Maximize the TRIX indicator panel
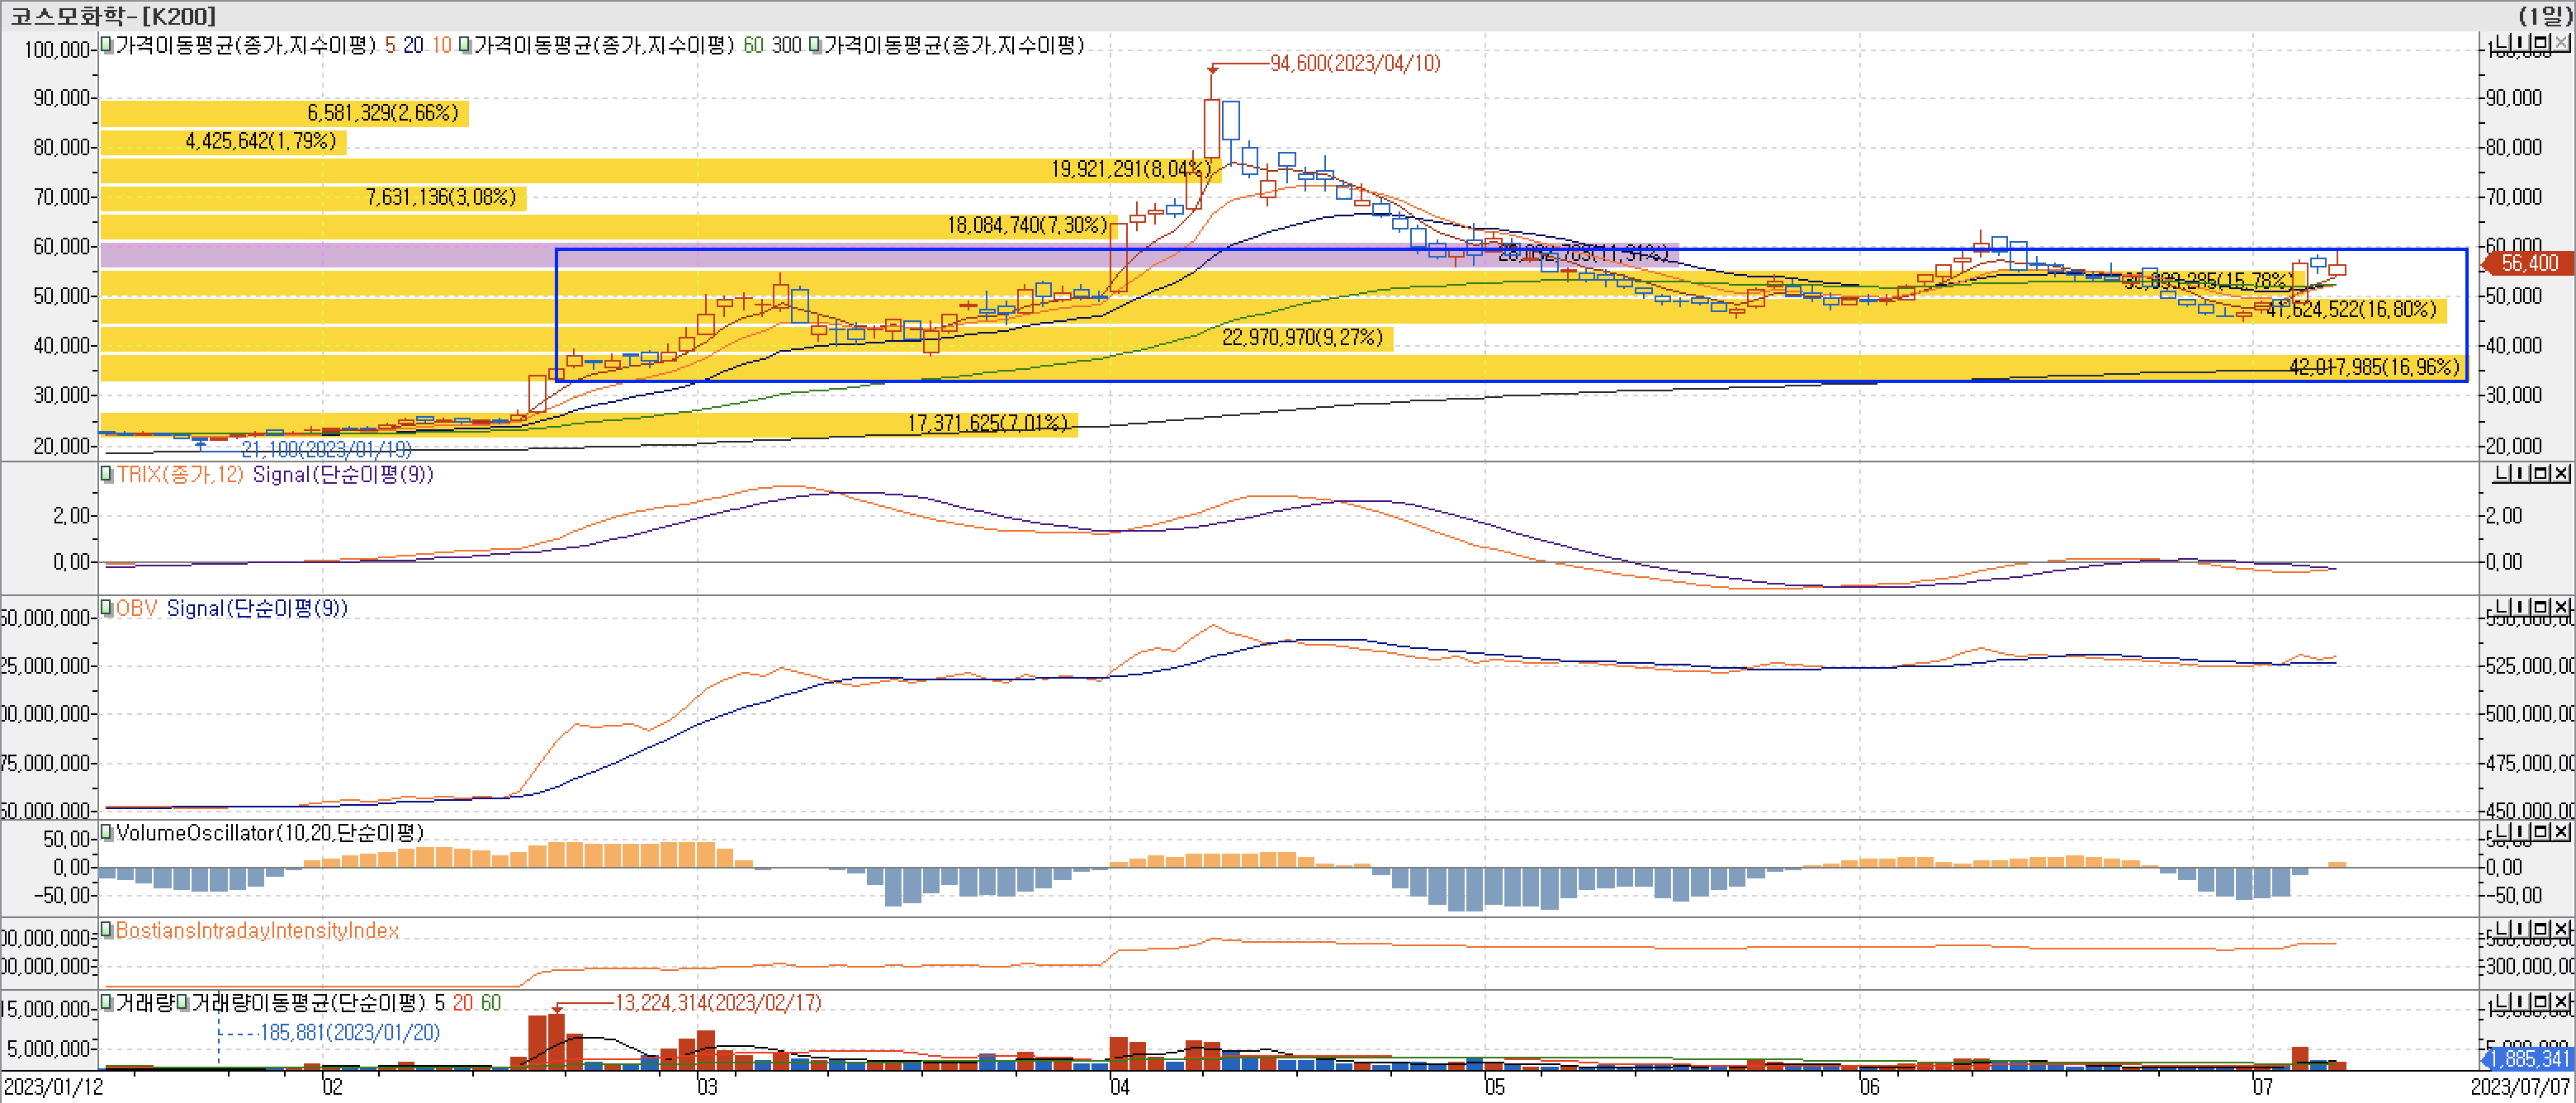 [2541, 473]
